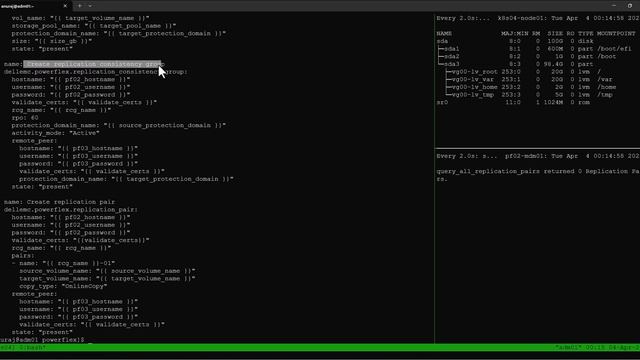Viewport: 640px width, 360px height.
Task: Click the query_all_replication_pairs output text
Action: point(538,175)
